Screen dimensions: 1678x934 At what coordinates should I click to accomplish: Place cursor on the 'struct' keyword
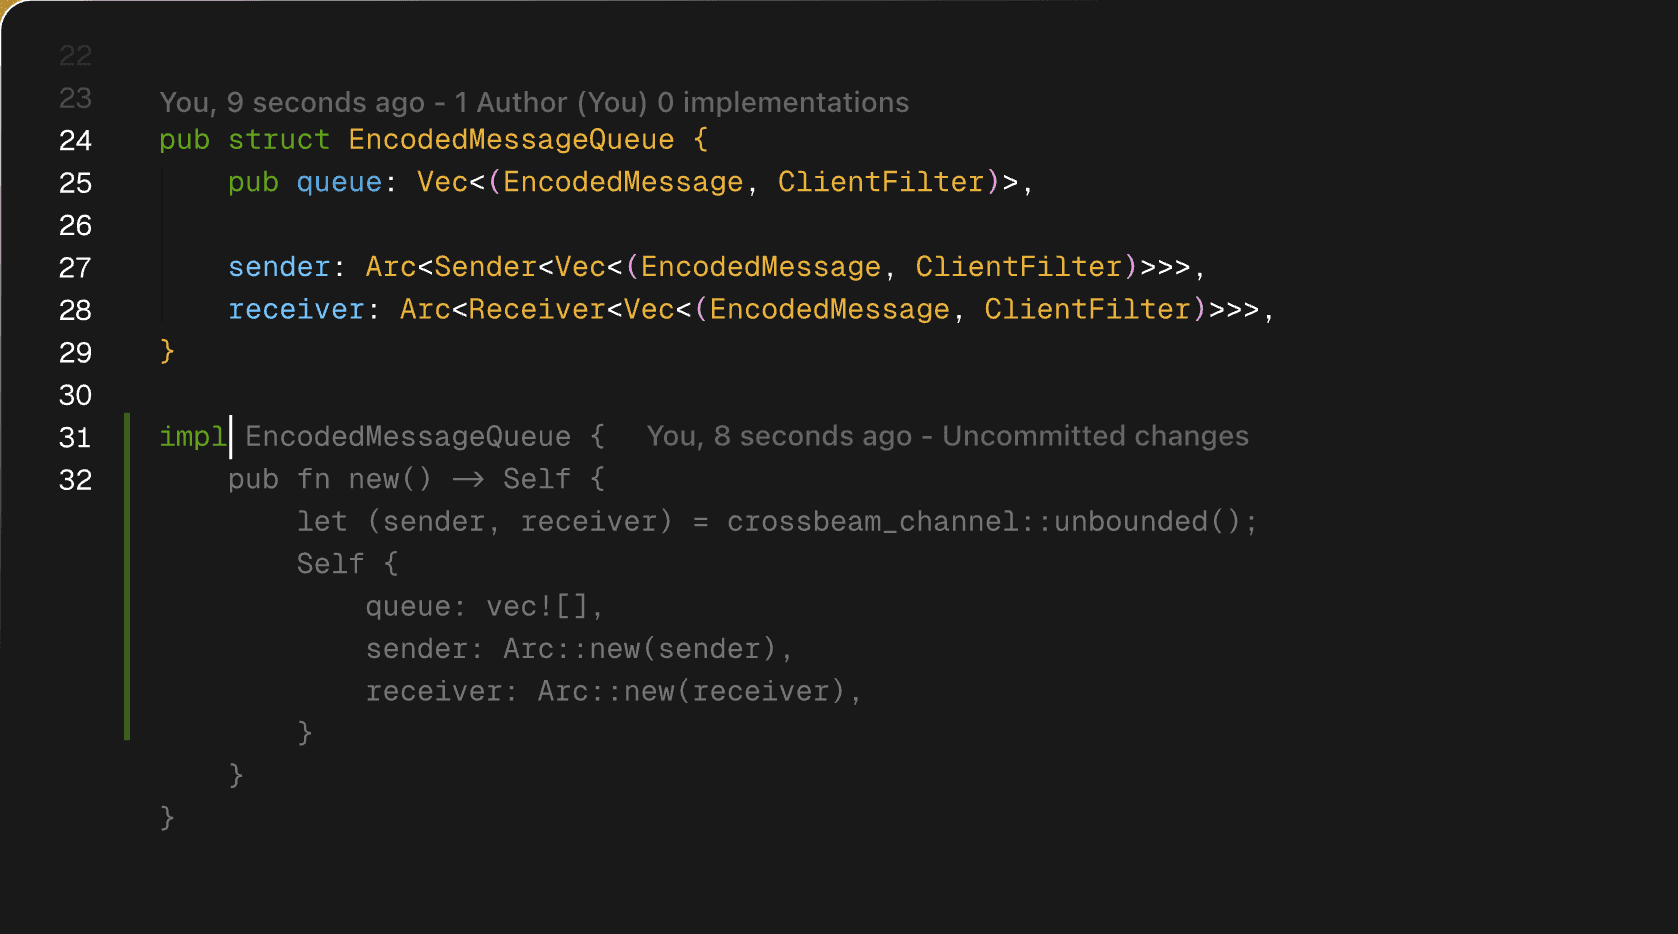coord(279,140)
